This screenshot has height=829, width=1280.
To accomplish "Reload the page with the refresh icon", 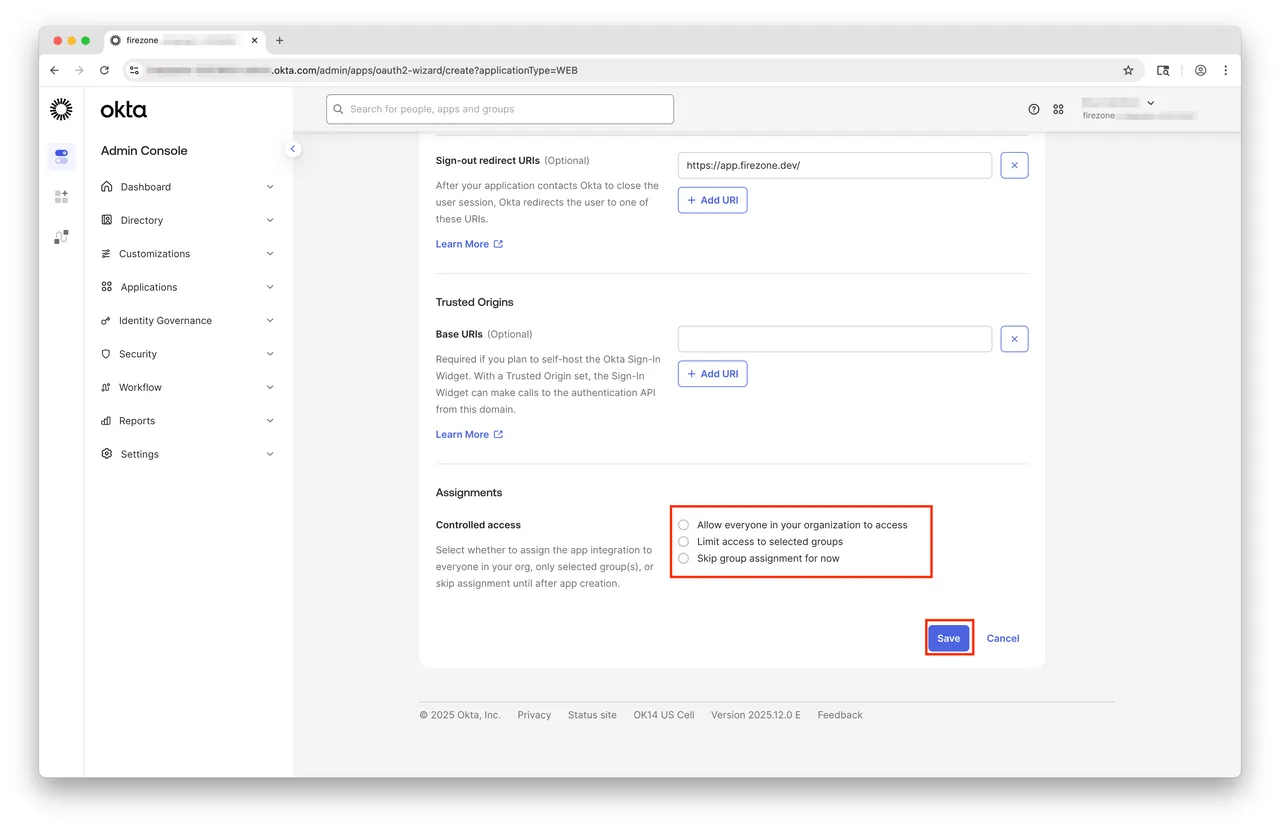I will click(104, 70).
